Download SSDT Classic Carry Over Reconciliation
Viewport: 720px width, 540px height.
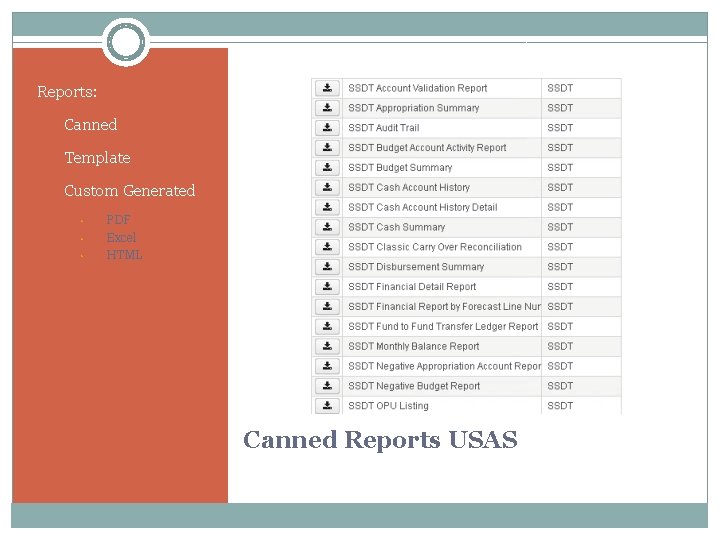coord(327,247)
